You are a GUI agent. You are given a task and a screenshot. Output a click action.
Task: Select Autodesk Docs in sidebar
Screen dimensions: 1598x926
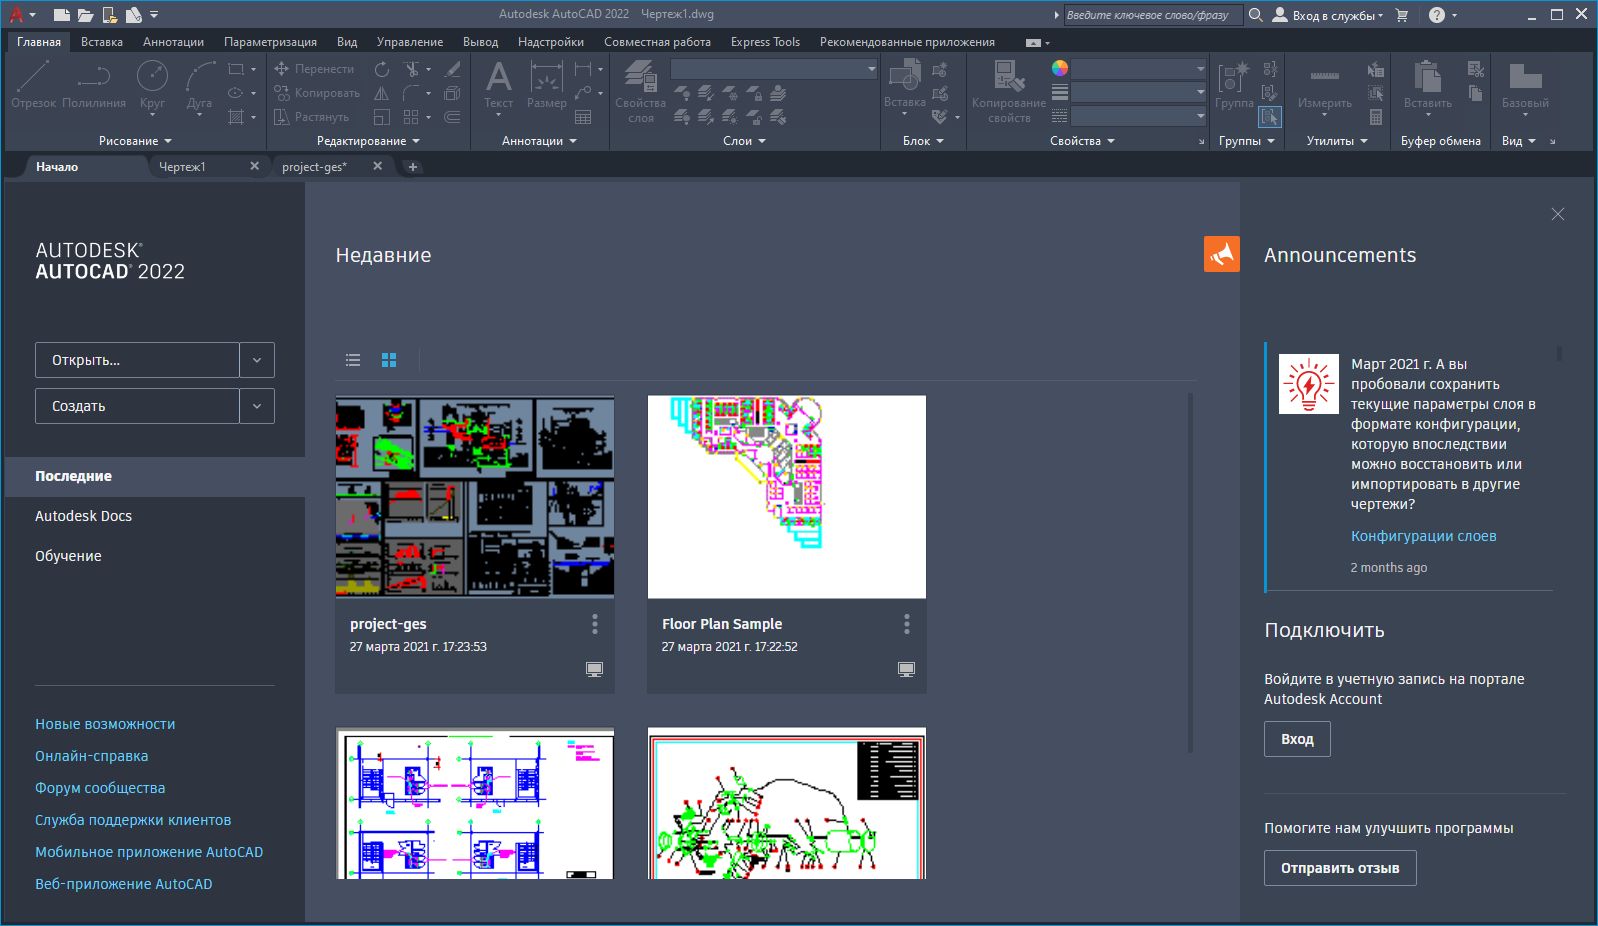[83, 516]
